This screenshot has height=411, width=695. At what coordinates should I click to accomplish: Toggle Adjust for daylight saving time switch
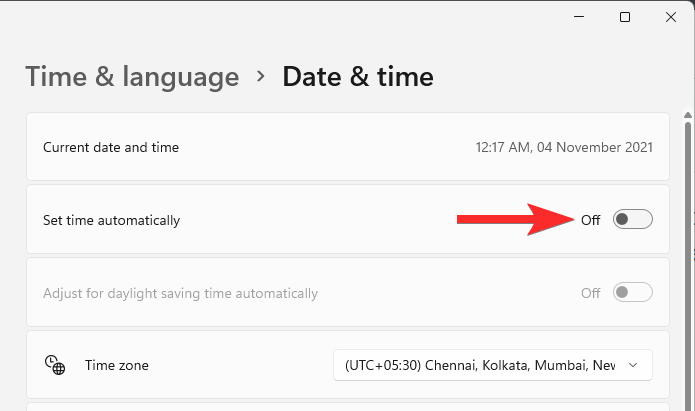click(x=632, y=293)
